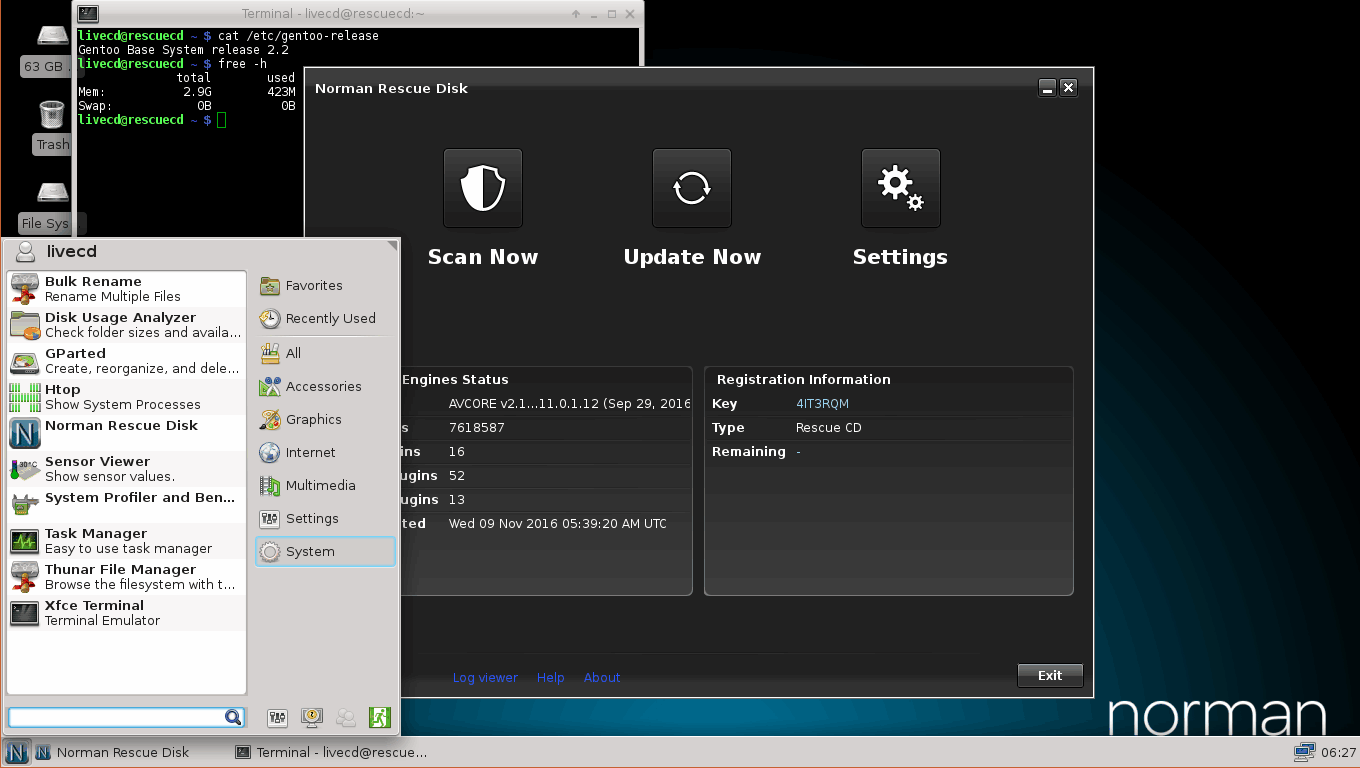The height and width of the screenshot is (768, 1360).
Task: Click the Registration Information heading
Action: [x=804, y=380]
